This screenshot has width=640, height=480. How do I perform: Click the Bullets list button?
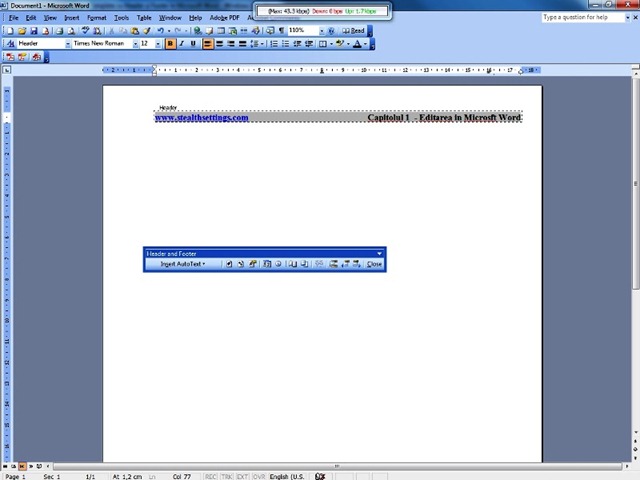click(x=286, y=44)
